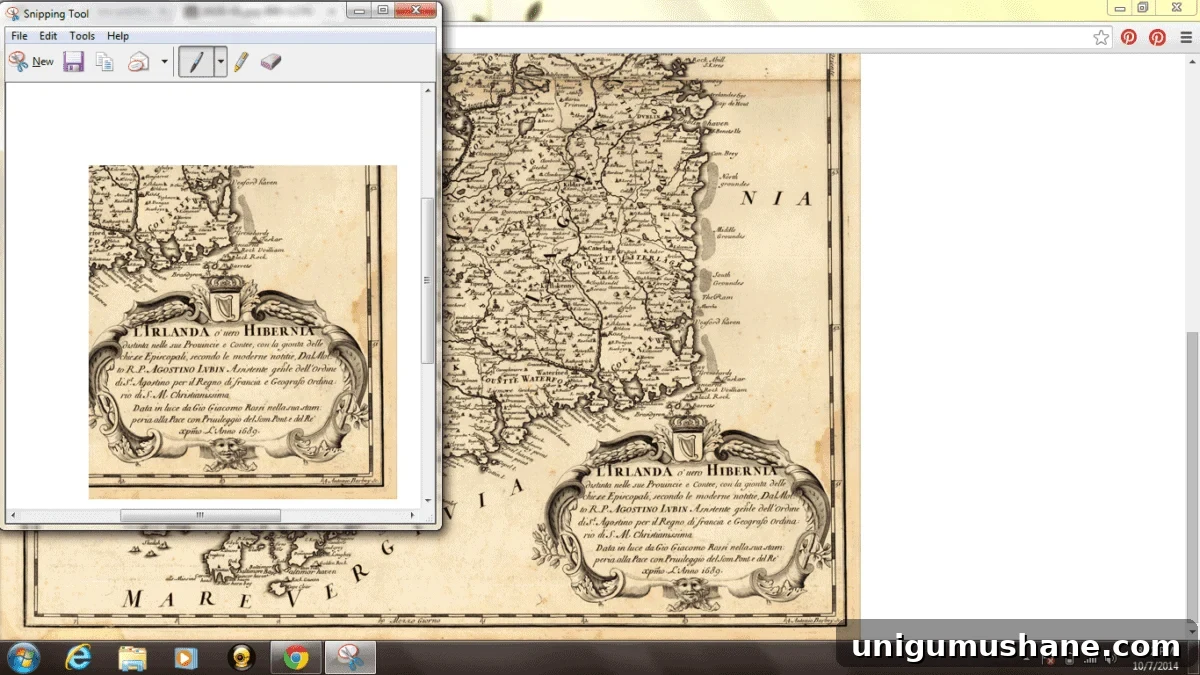
Task: Click the Snipping Tool scroll down arrow
Action: (428, 500)
